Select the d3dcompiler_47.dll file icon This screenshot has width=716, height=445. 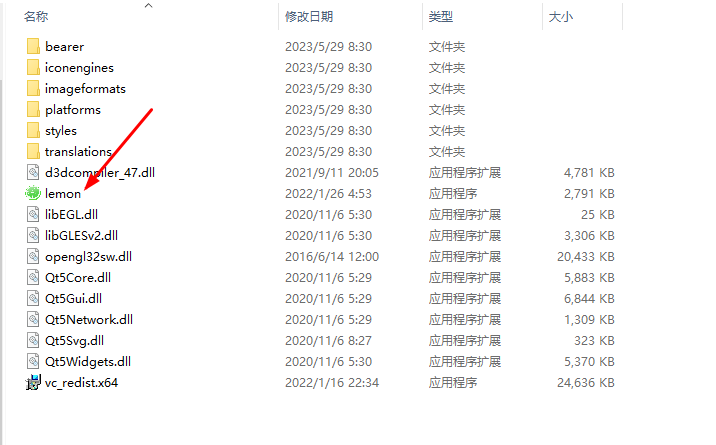point(33,173)
